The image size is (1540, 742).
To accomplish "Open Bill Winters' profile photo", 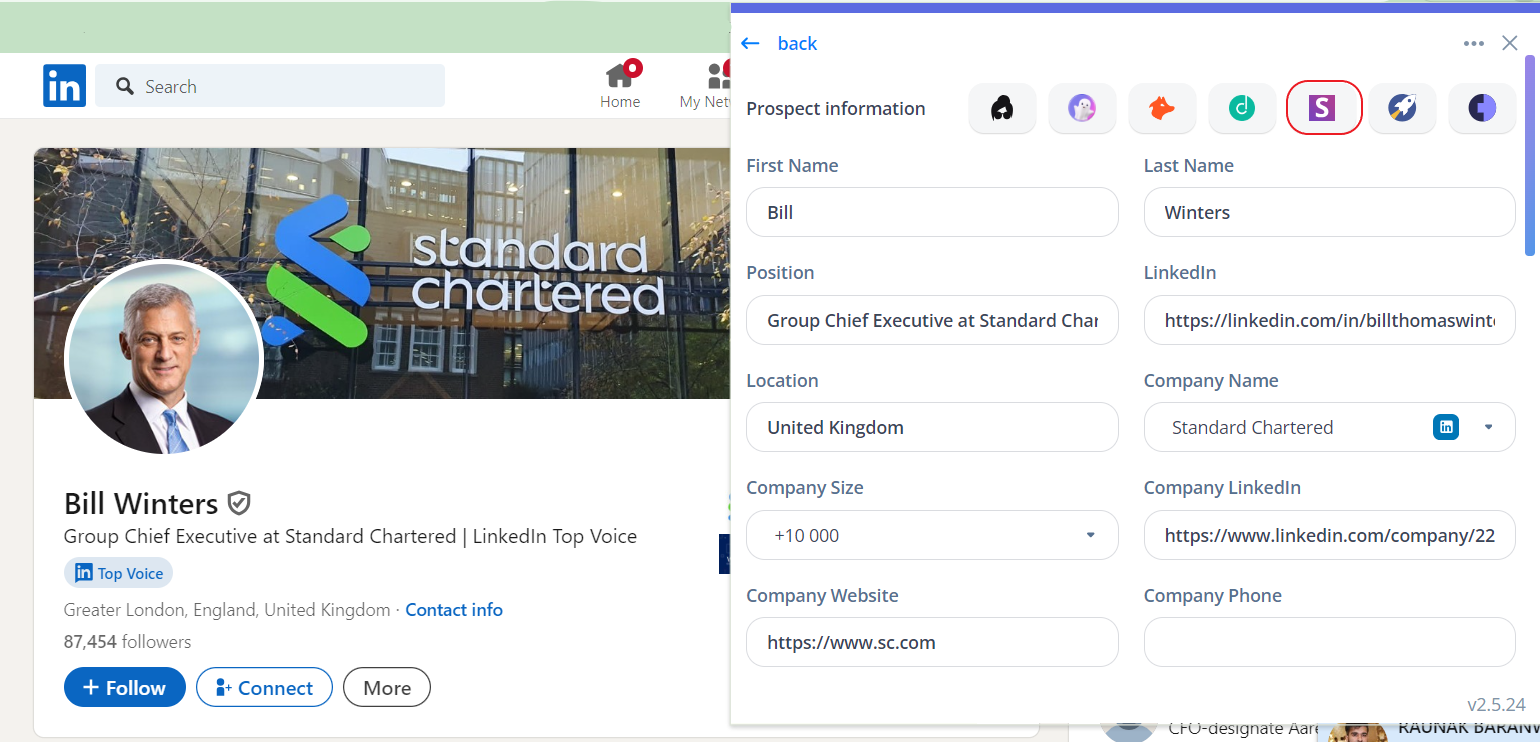I will [164, 359].
